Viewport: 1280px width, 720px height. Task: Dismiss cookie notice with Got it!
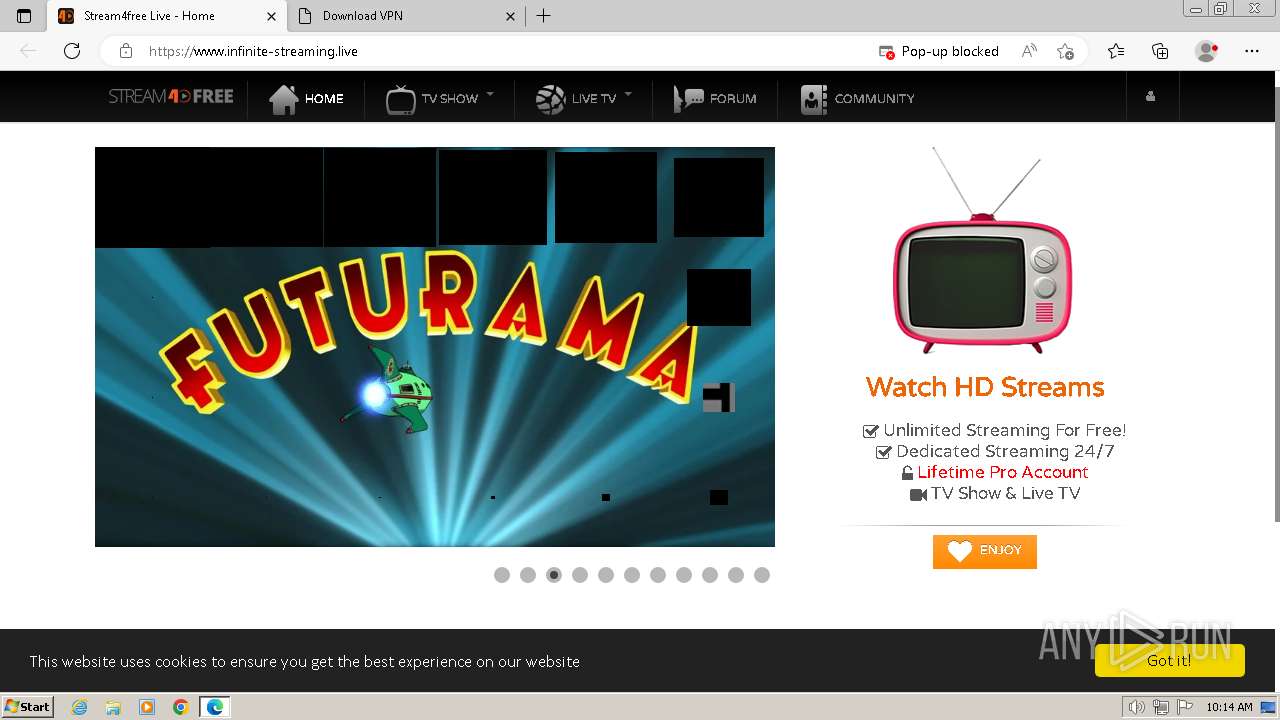click(1169, 660)
